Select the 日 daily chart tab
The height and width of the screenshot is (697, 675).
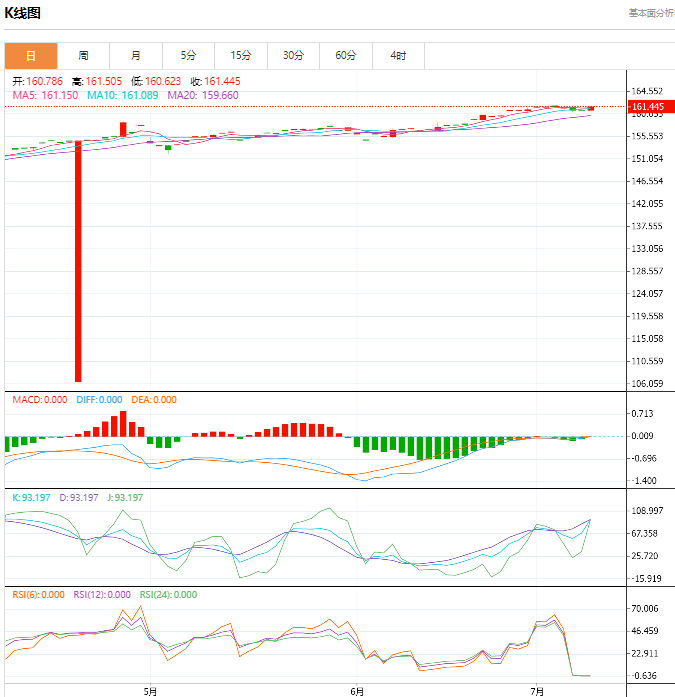[31, 56]
